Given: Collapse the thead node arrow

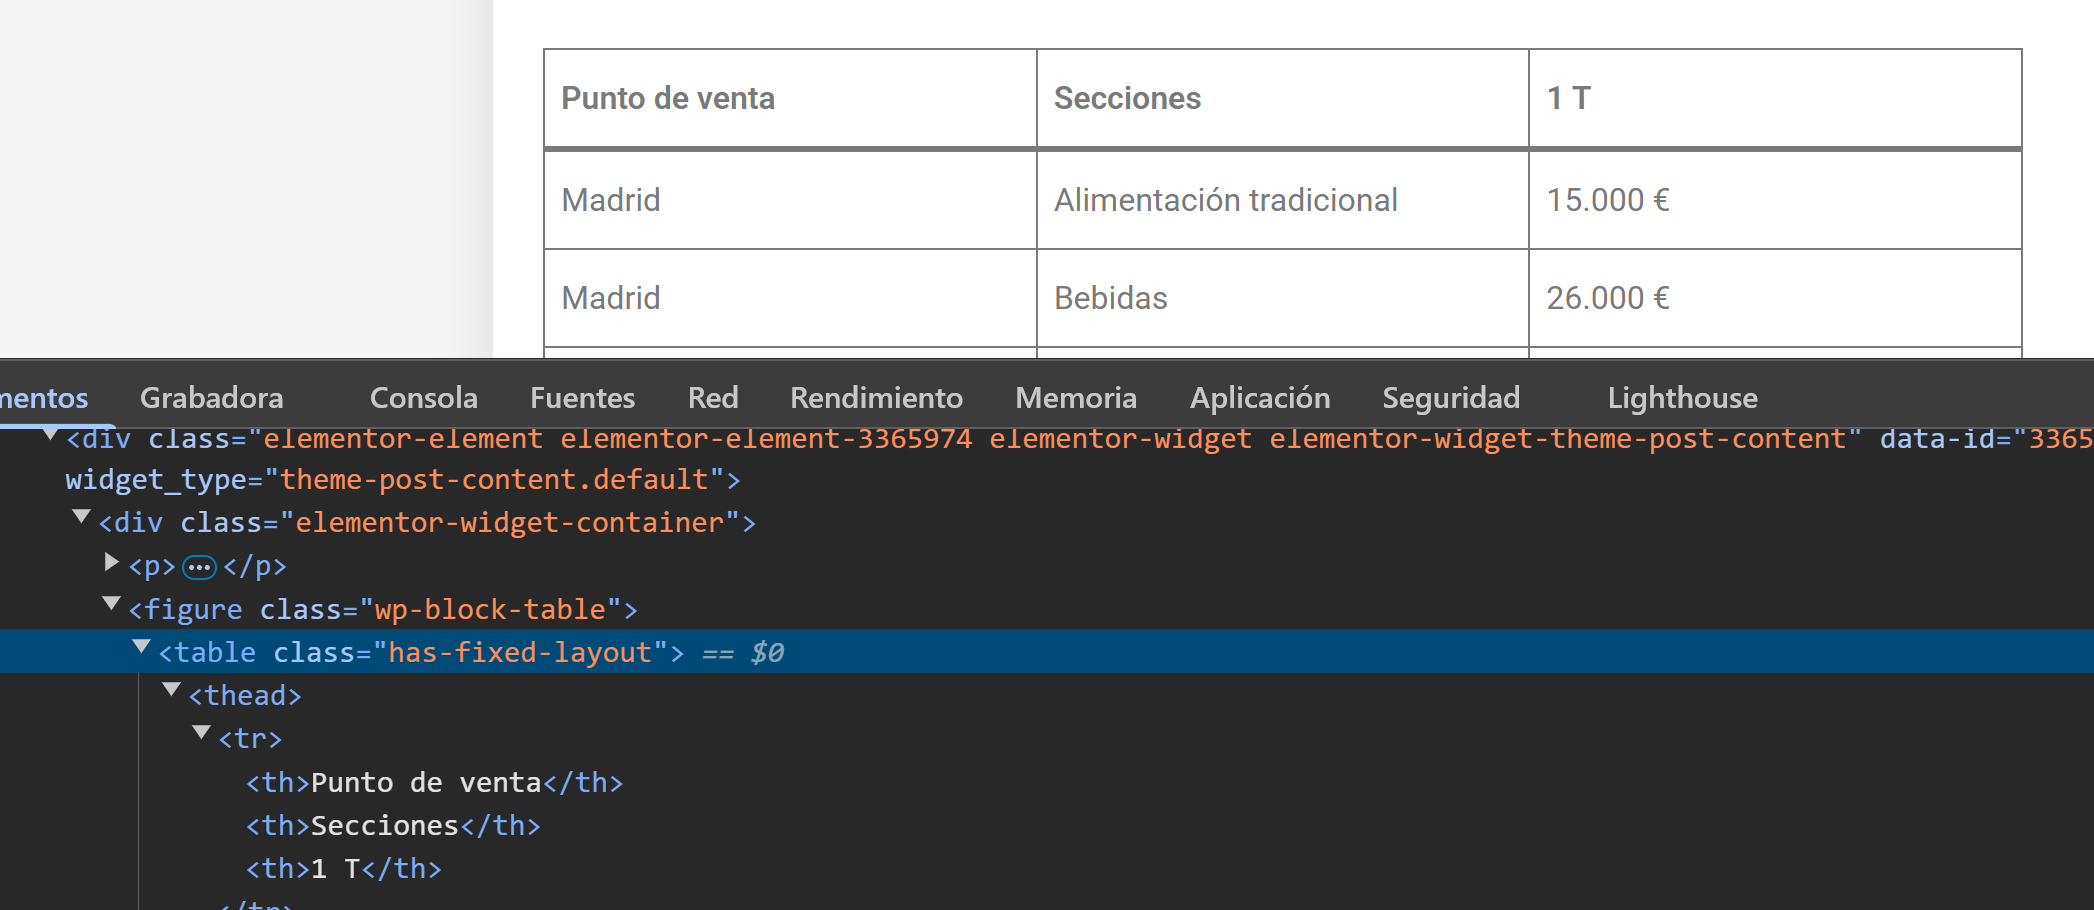Looking at the screenshot, I should [x=172, y=690].
